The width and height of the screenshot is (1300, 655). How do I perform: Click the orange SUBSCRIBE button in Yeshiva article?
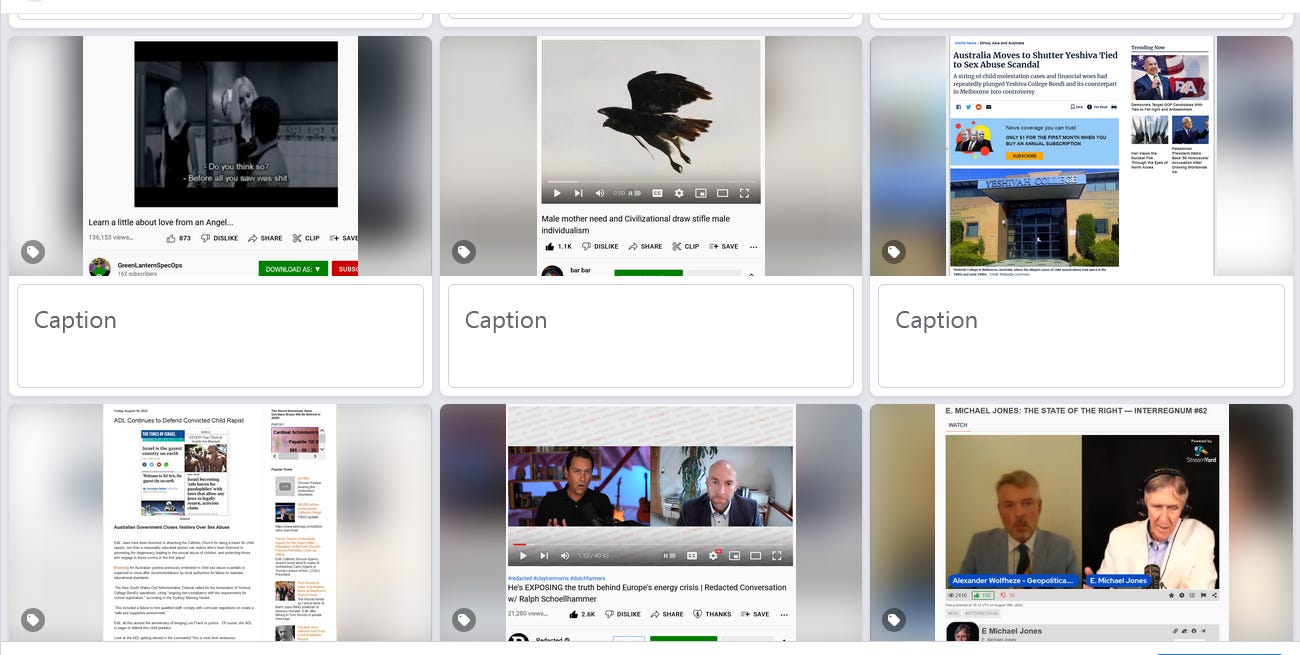point(1024,156)
